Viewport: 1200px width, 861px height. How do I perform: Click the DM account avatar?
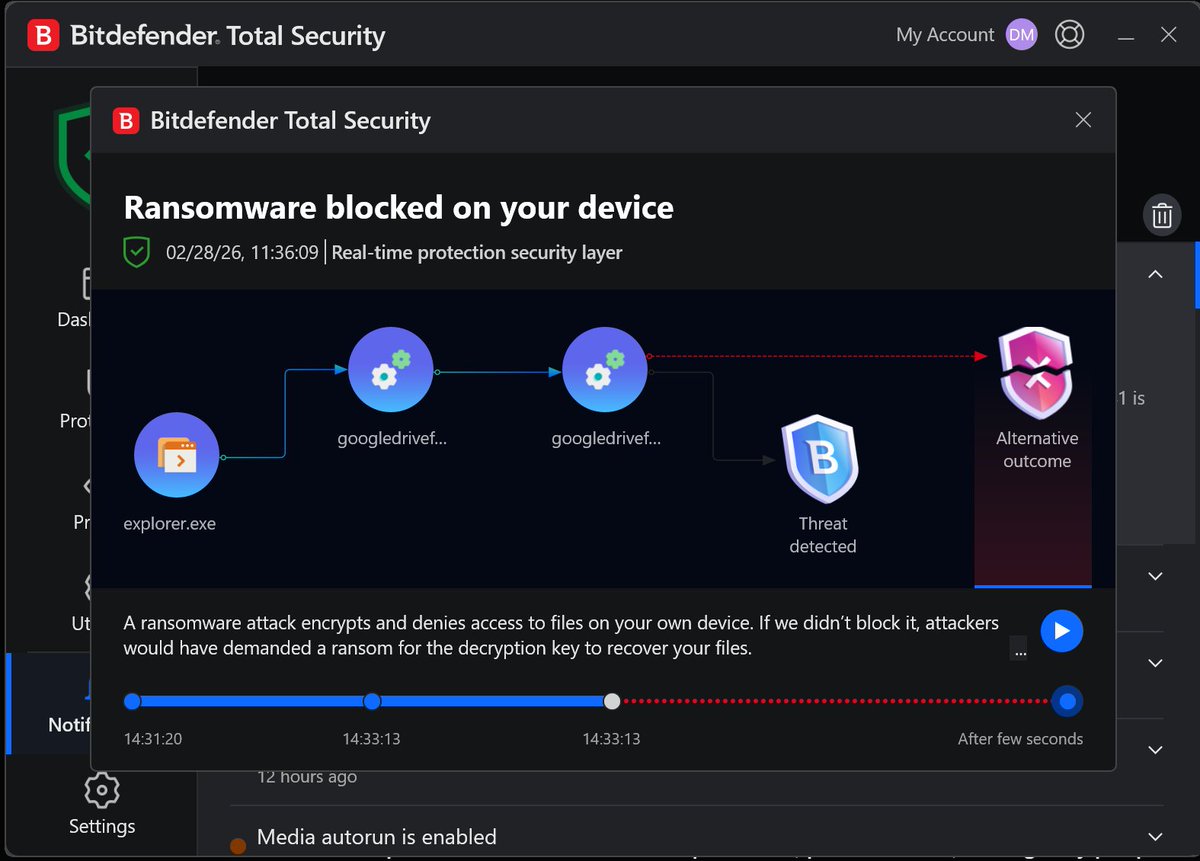pyautogui.click(x=1021, y=35)
